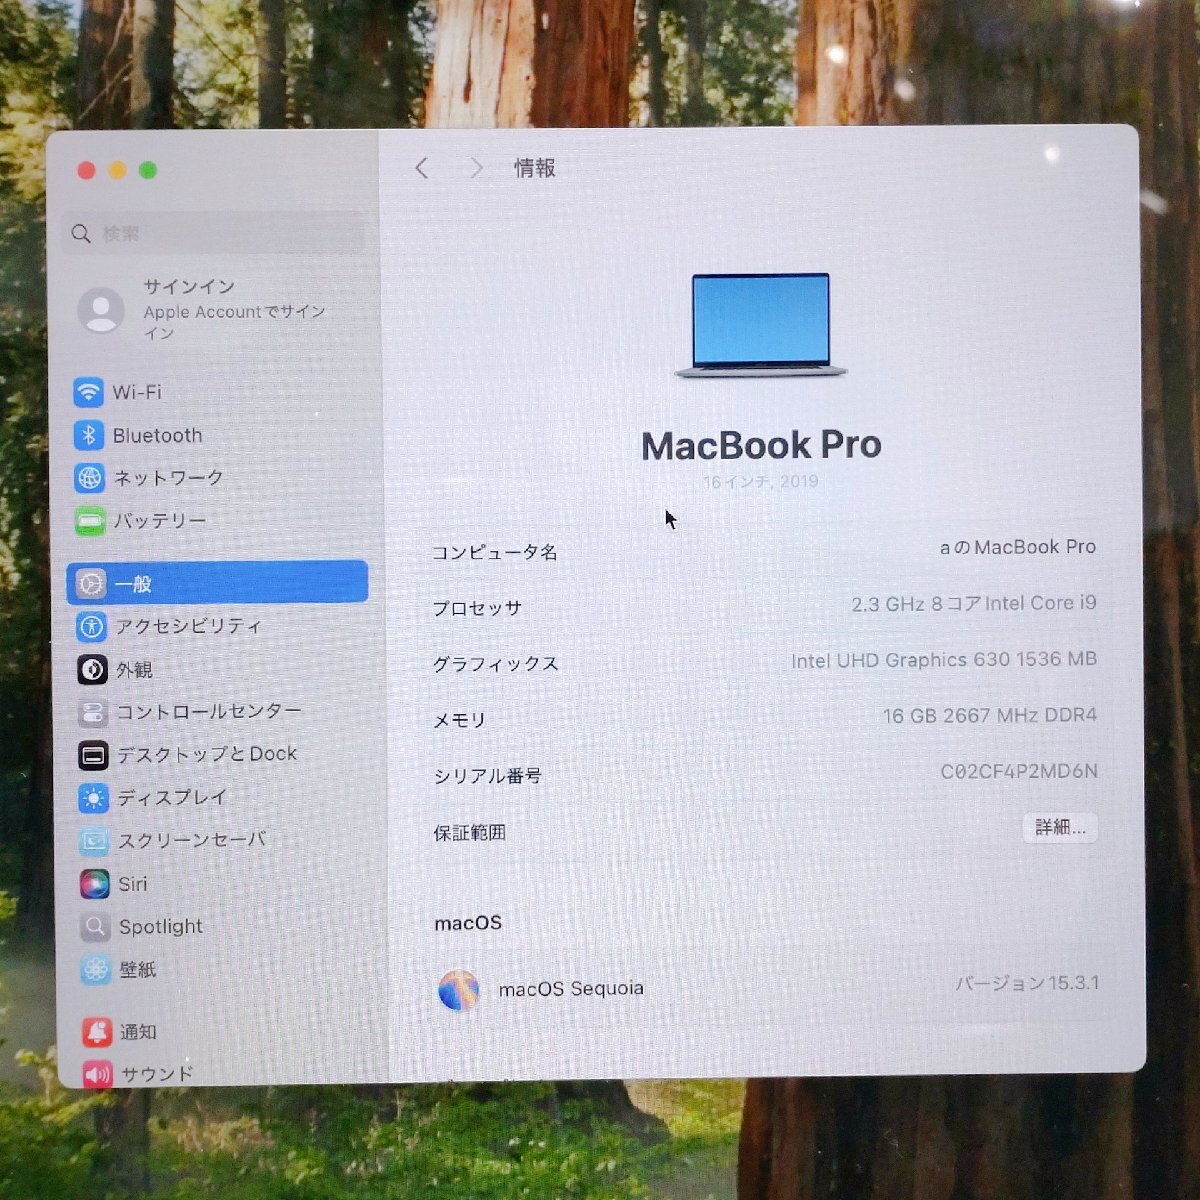1200x1200 pixels.
Task: Click the yellow minimize window button
Action: (x=117, y=171)
